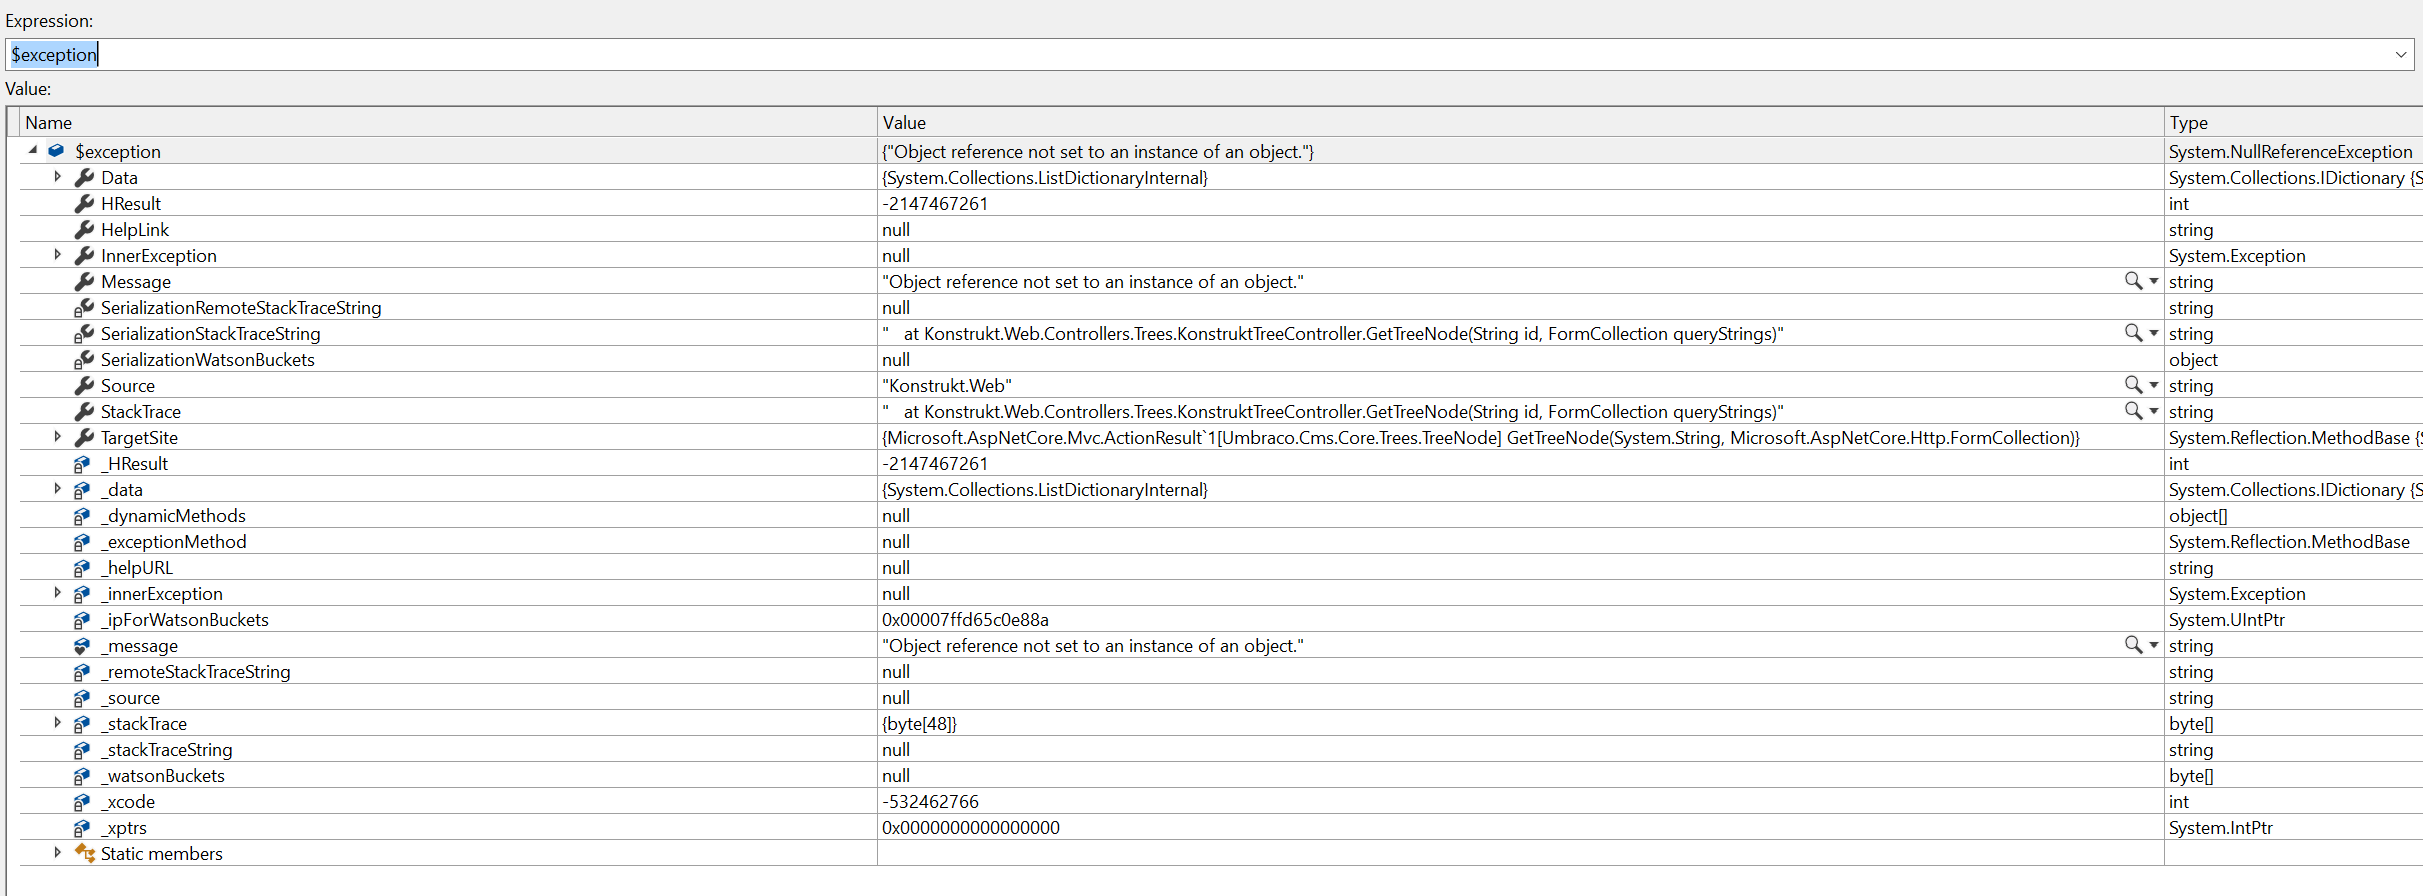
Task: Select the _watsonBuckets row name
Action: (163, 775)
